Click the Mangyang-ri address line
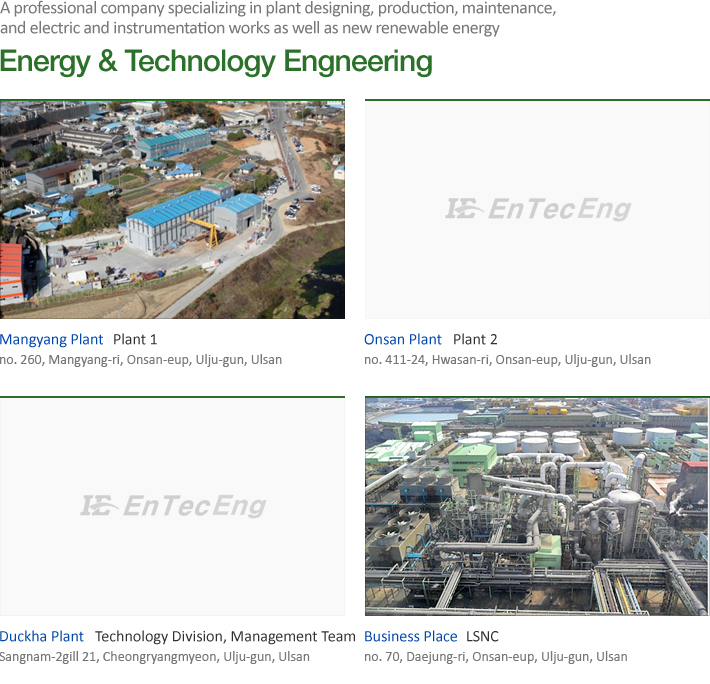Viewport: 710px width, 684px height. tap(141, 360)
